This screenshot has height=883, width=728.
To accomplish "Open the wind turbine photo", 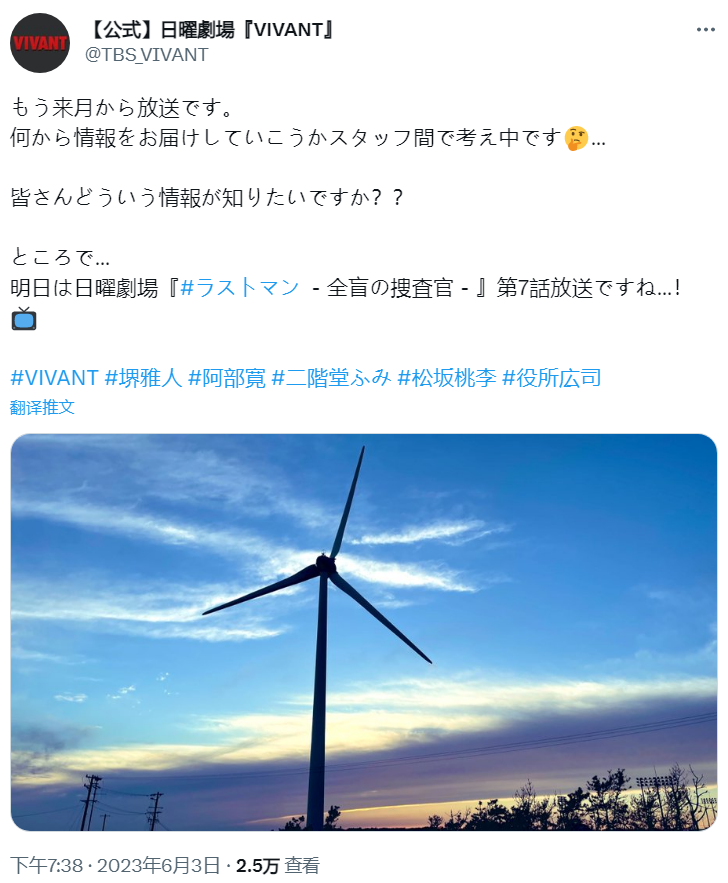I will (364, 632).
